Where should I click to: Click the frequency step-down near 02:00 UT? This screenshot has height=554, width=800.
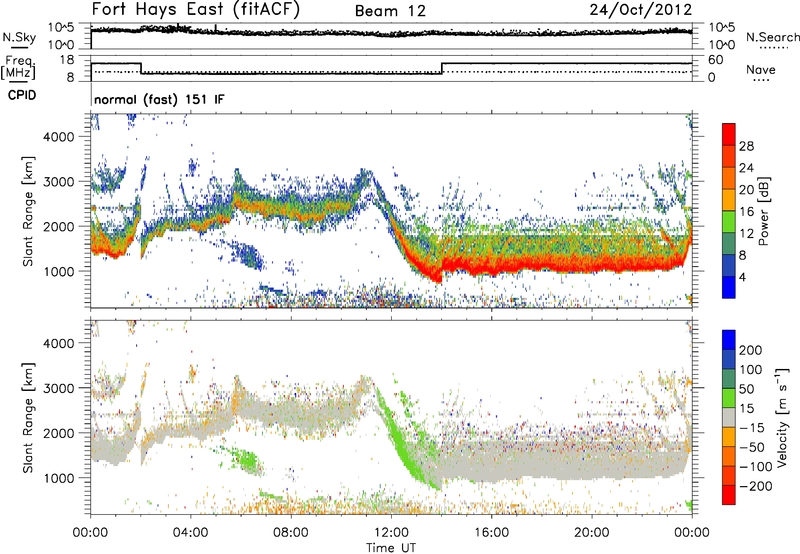(141, 68)
